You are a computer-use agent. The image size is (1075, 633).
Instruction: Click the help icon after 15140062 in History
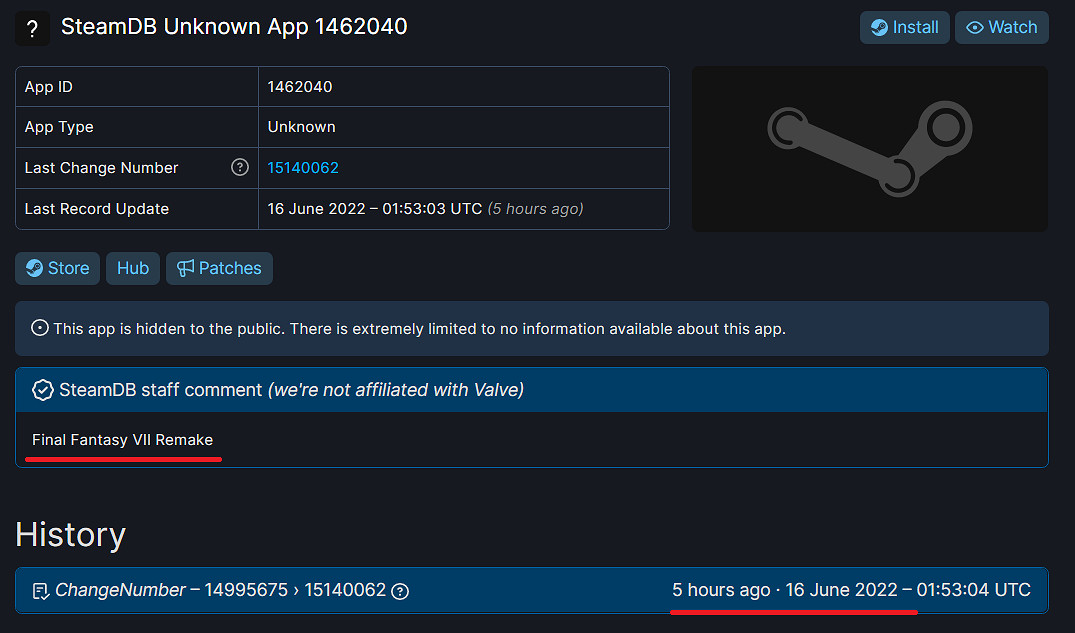pyautogui.click(x=400, y=591)
